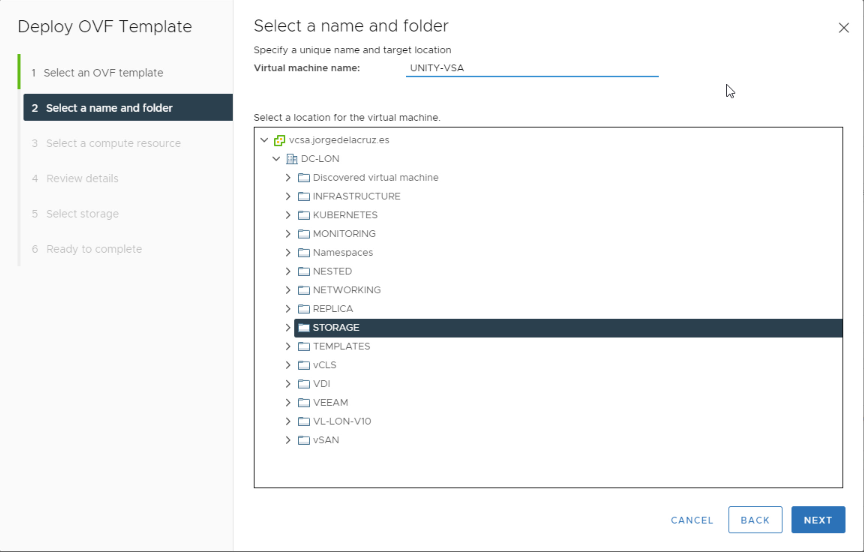The image size is (864, 552).
Task: Click the NEXT button
Action: tap(818, 520)
